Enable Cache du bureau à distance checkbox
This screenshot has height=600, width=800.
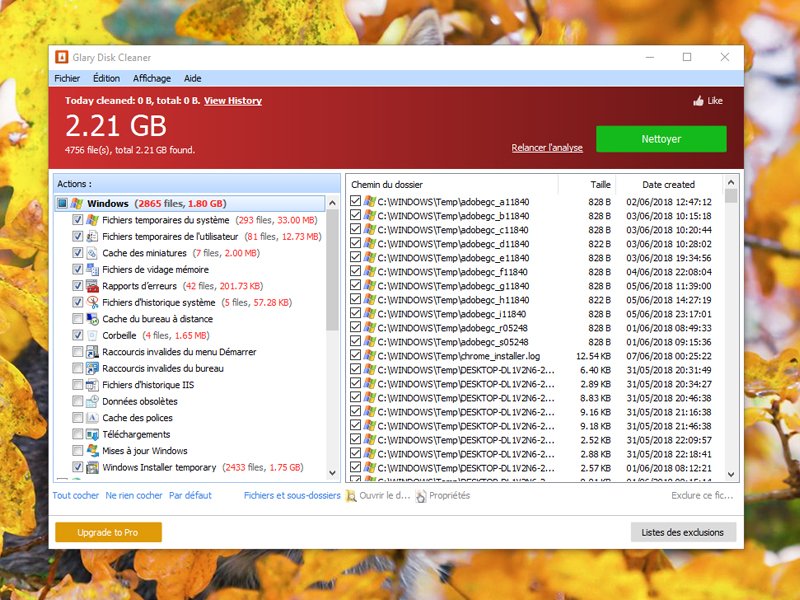point(78,319)
